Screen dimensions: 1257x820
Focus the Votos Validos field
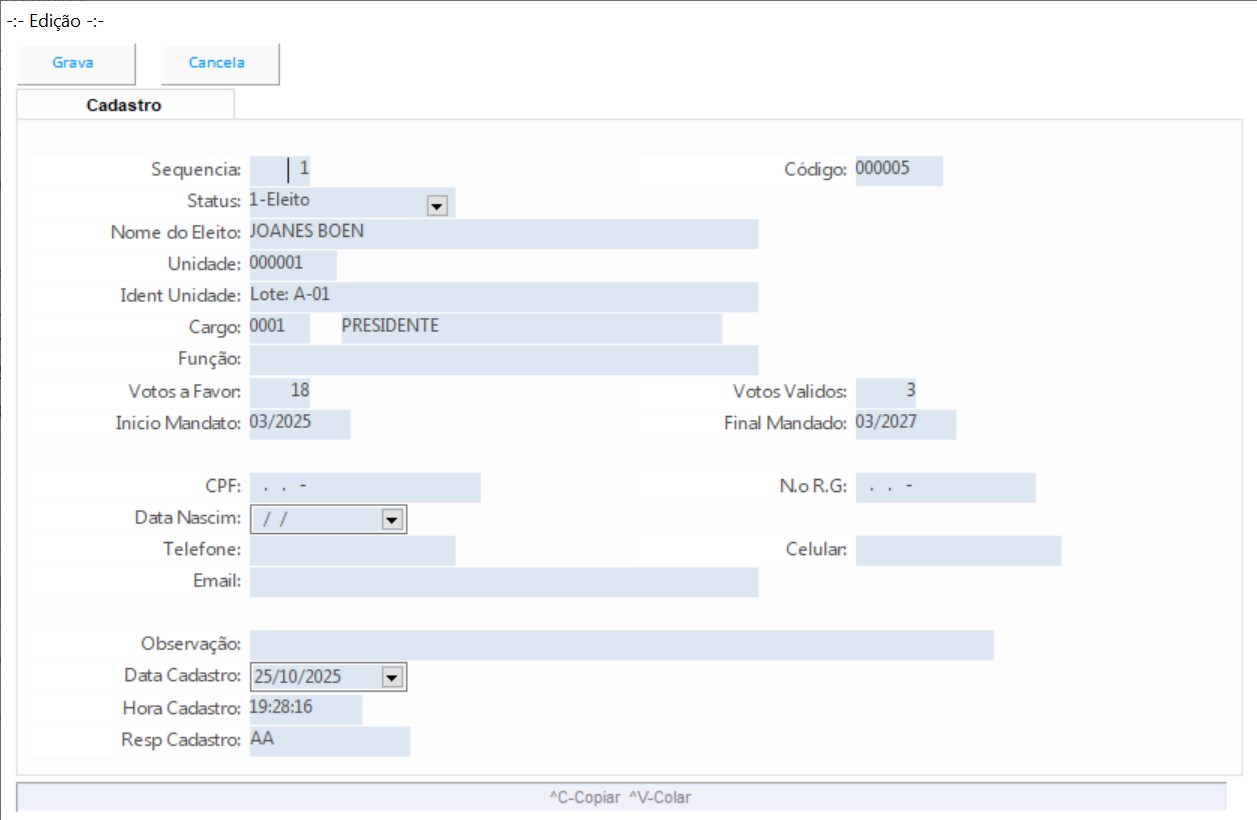click(x=886, y=392)
